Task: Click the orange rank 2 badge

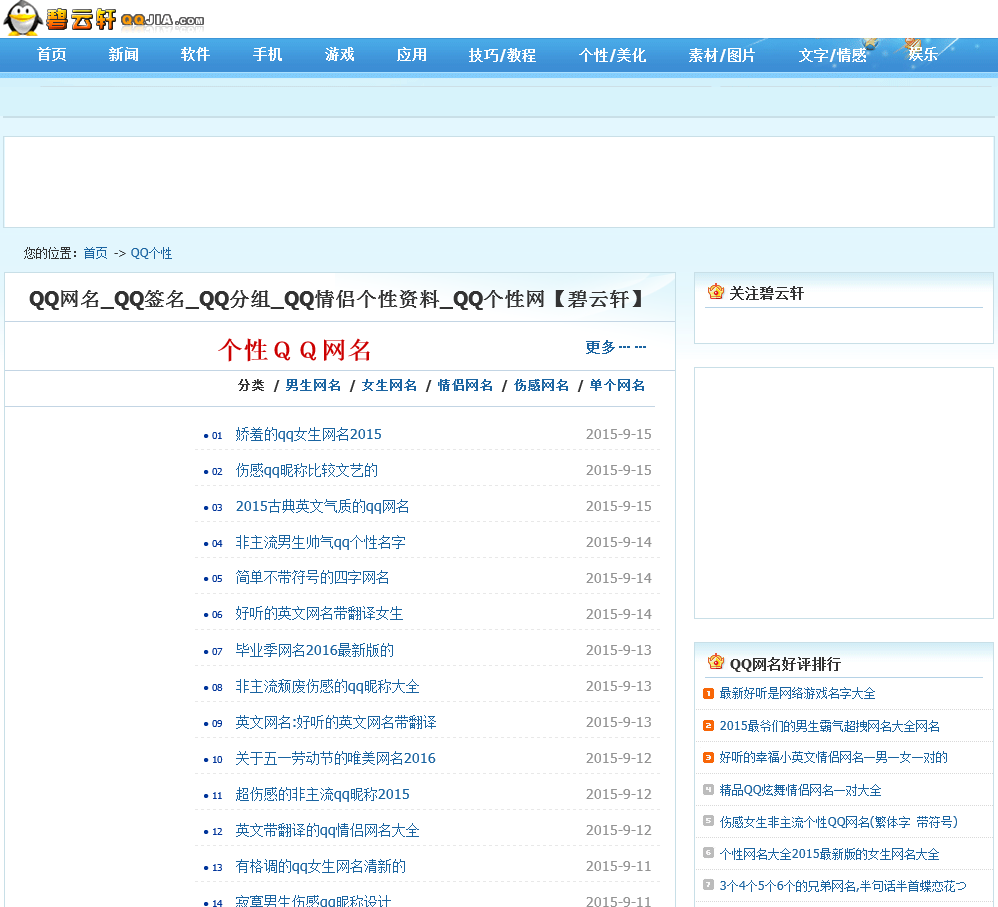Action: click(708, 726)
